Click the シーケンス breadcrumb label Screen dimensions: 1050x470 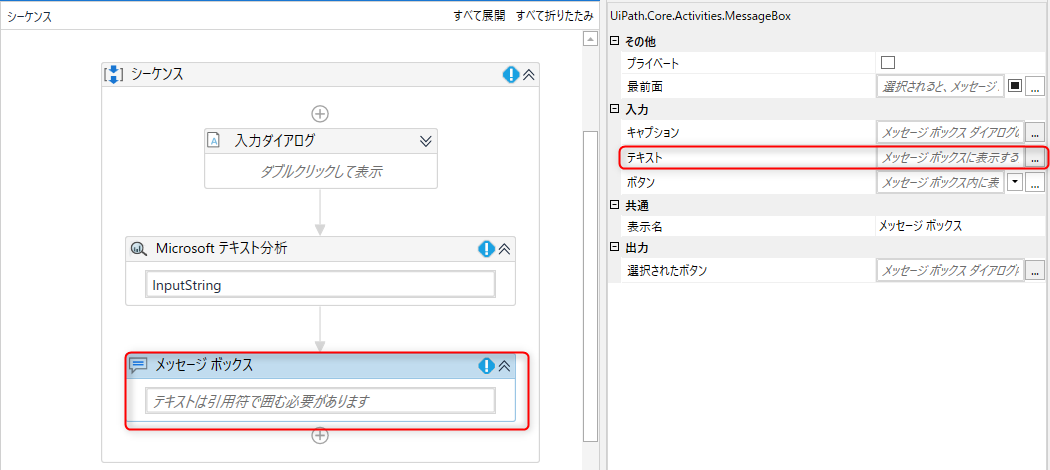tap(30, 17)
